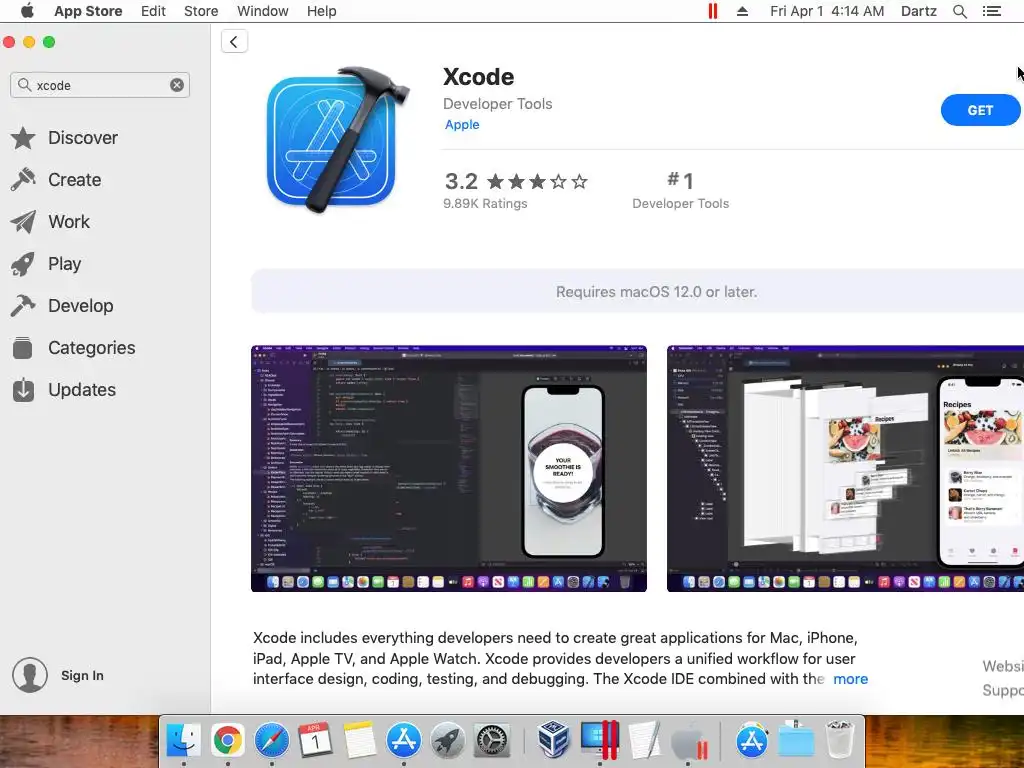Click the Dartz user name in menu bar
The image size is (1024, 768).
918,11
